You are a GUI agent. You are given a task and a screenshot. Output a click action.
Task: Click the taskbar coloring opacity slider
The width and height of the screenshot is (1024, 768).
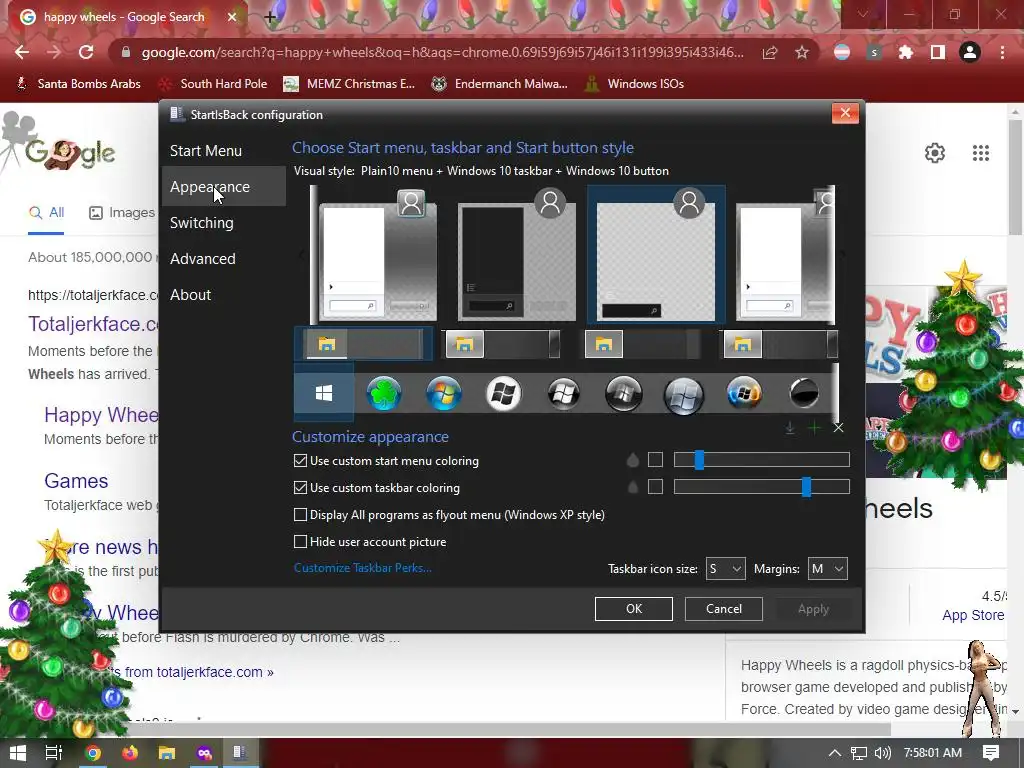click(761, 487)
